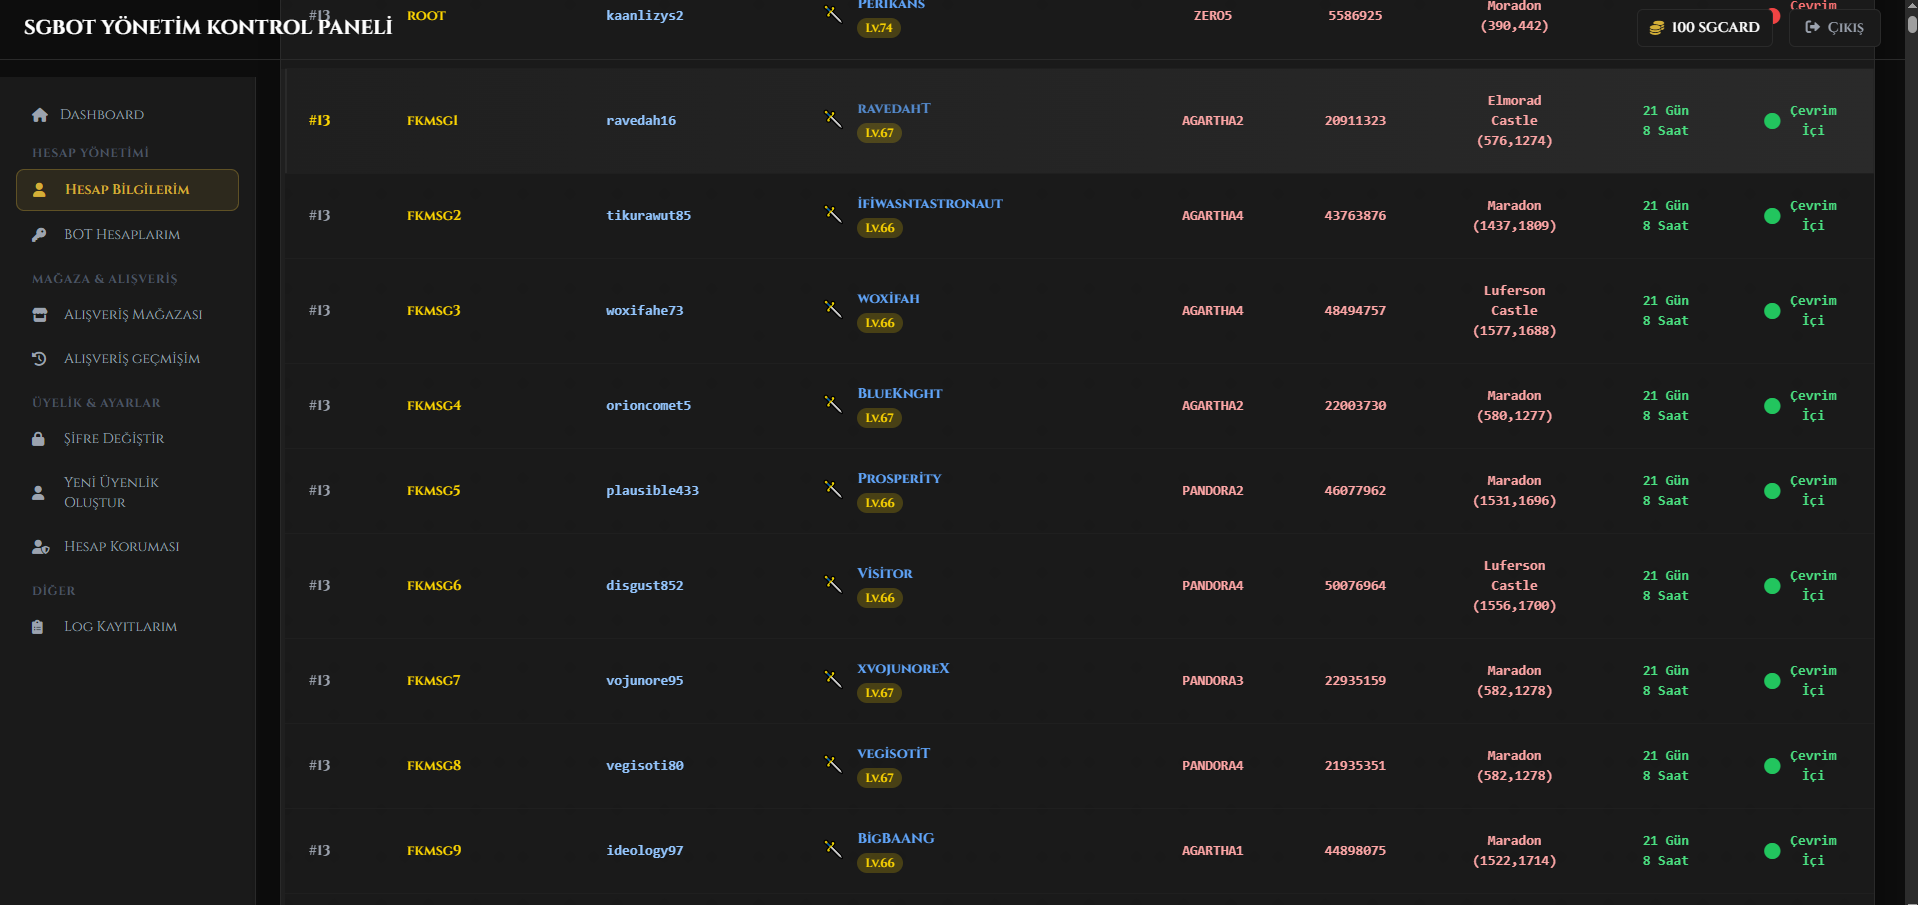Click the 100 SGCARD balance button
Viewport: 1918px width, 905px height.
coord(1705,27)
